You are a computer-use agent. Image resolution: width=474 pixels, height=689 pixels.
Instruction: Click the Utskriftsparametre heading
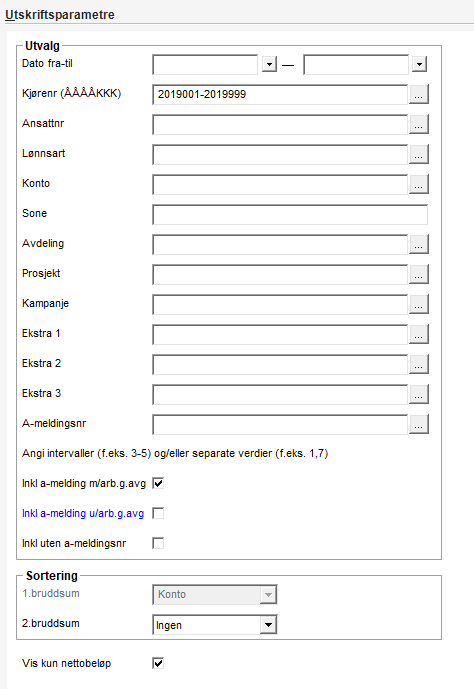pos(60,15)
